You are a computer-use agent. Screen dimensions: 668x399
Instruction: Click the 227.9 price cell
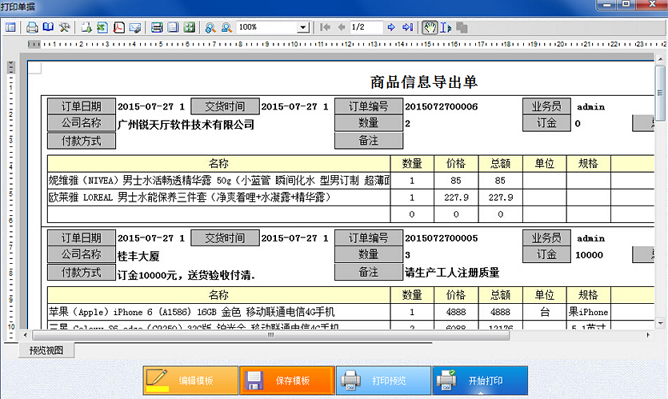456,197
